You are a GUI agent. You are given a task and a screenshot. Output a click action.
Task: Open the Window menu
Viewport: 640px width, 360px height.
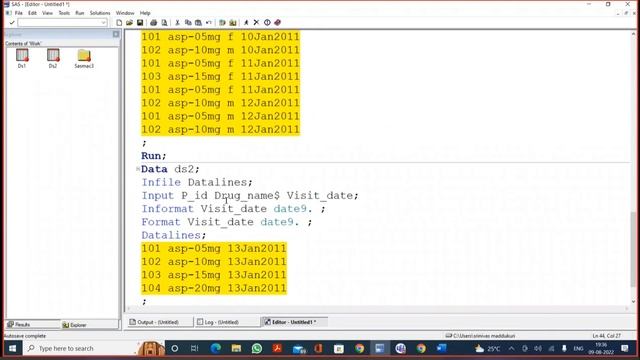pyautogui.click(x=125, y=13)
